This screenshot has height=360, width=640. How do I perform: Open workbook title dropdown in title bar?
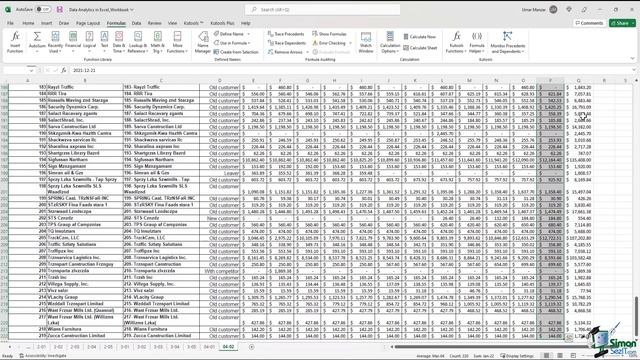[132, 9]
